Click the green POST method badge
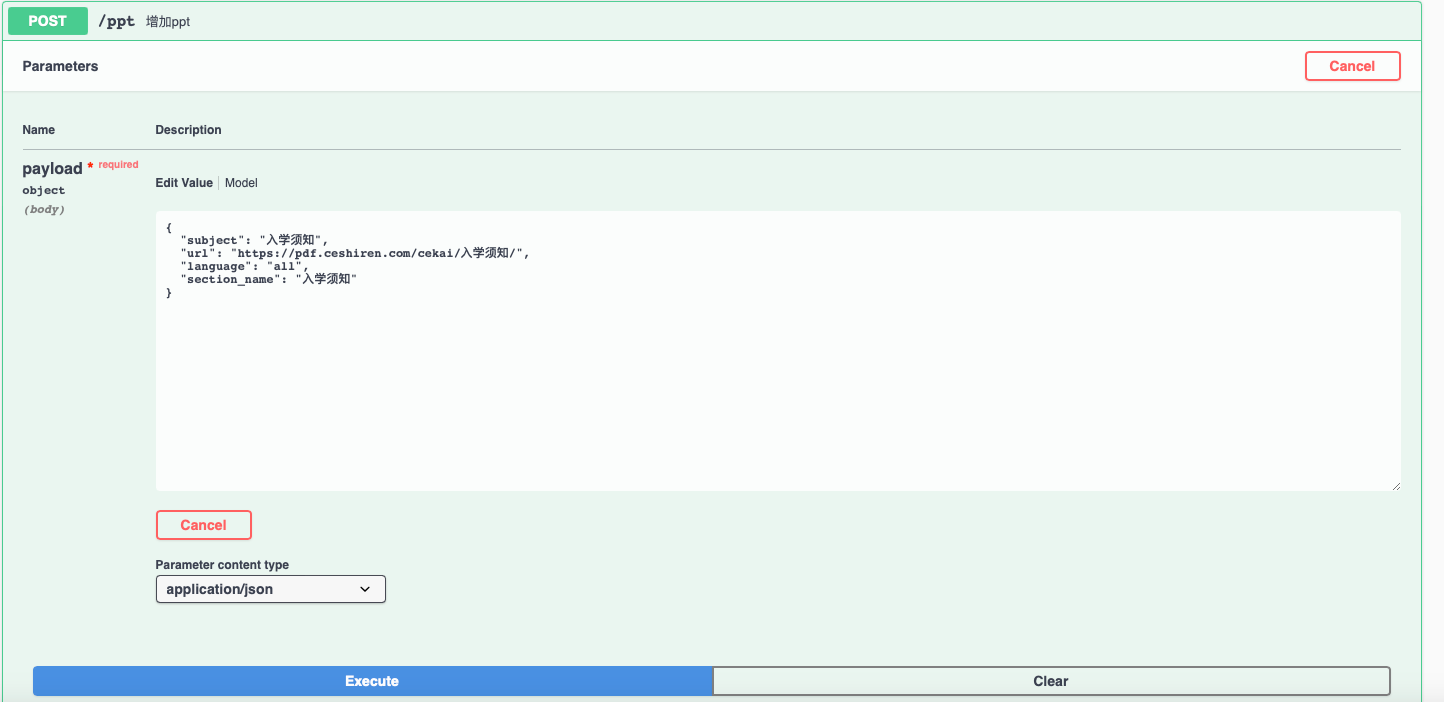 [x=47, y=21]
